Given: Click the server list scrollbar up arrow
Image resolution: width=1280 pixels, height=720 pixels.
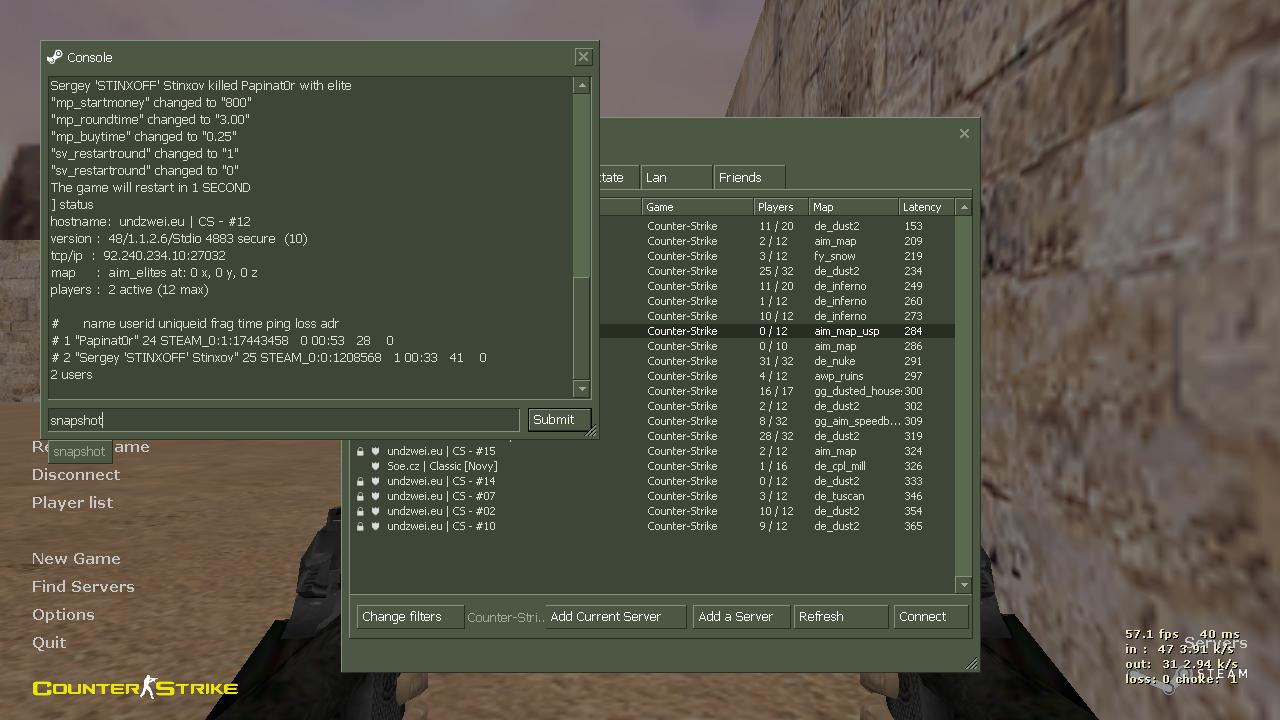Looking at the screenshot, I should coord(964,207).
